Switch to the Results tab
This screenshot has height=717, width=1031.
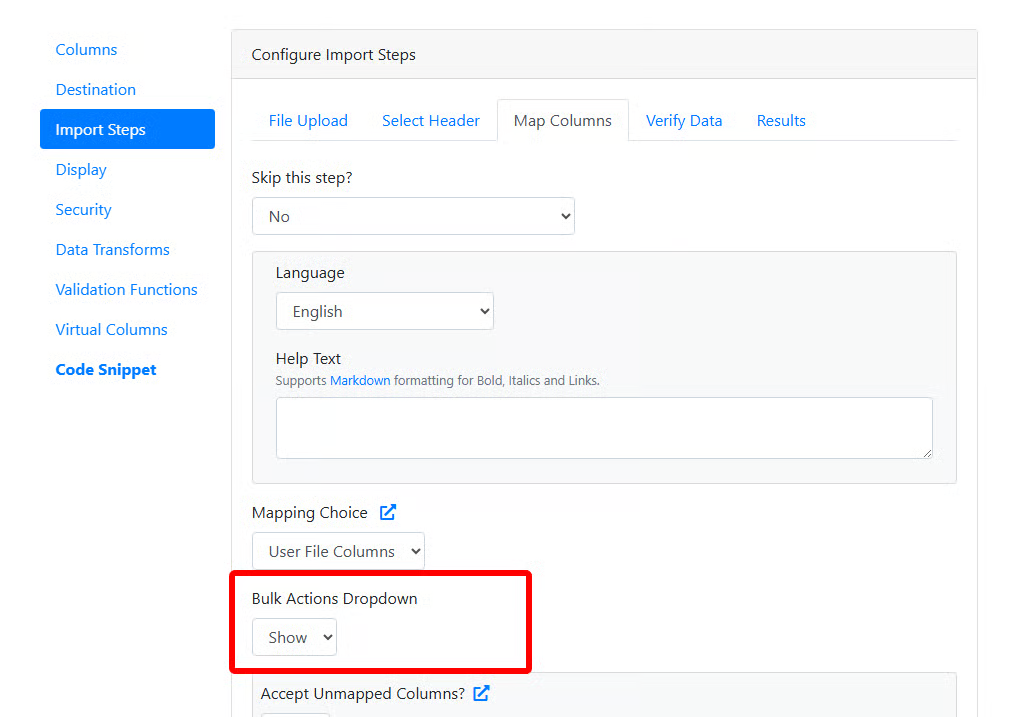pos(781,120)
